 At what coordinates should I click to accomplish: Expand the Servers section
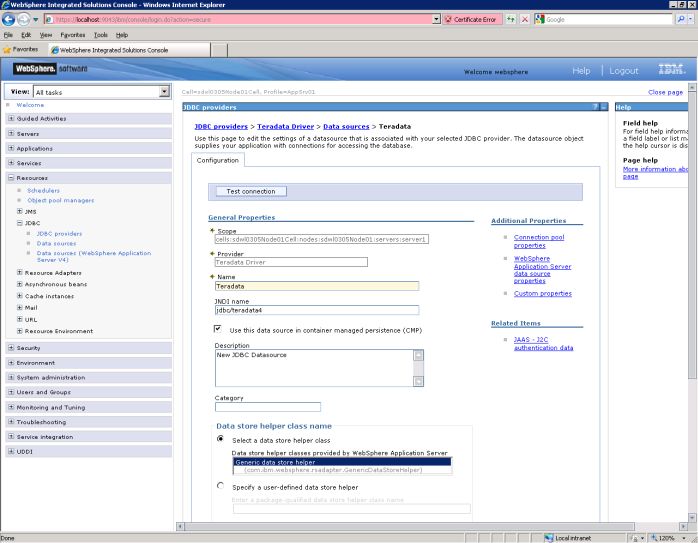(11, 133)
